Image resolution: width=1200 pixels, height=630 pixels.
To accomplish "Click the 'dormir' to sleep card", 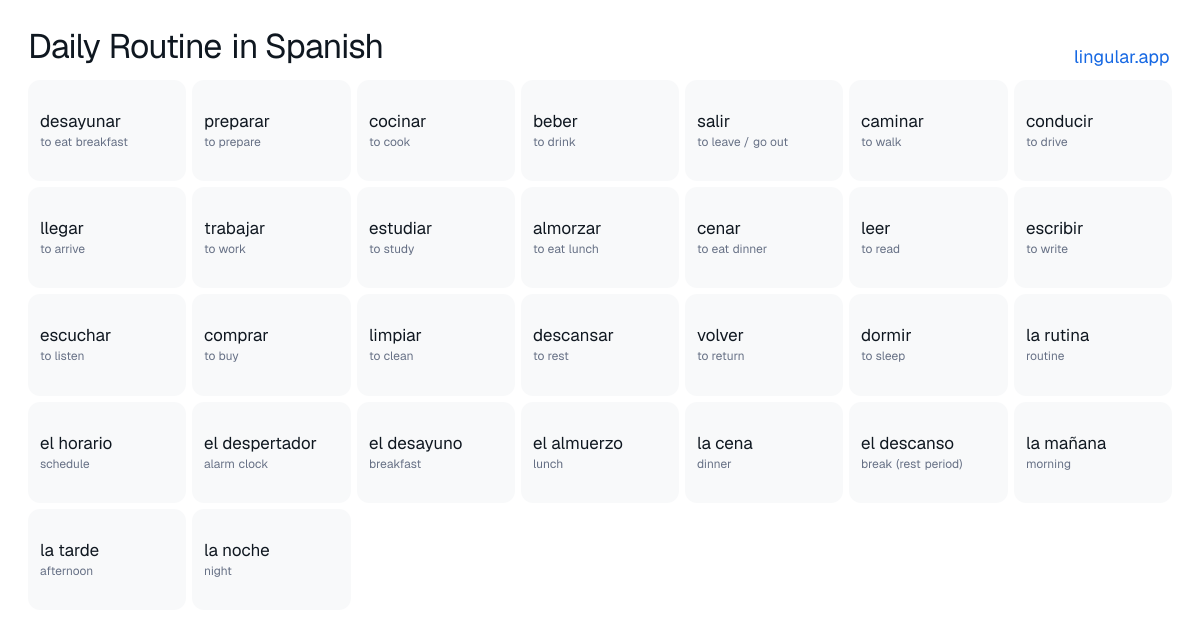I will pos(928,344).
